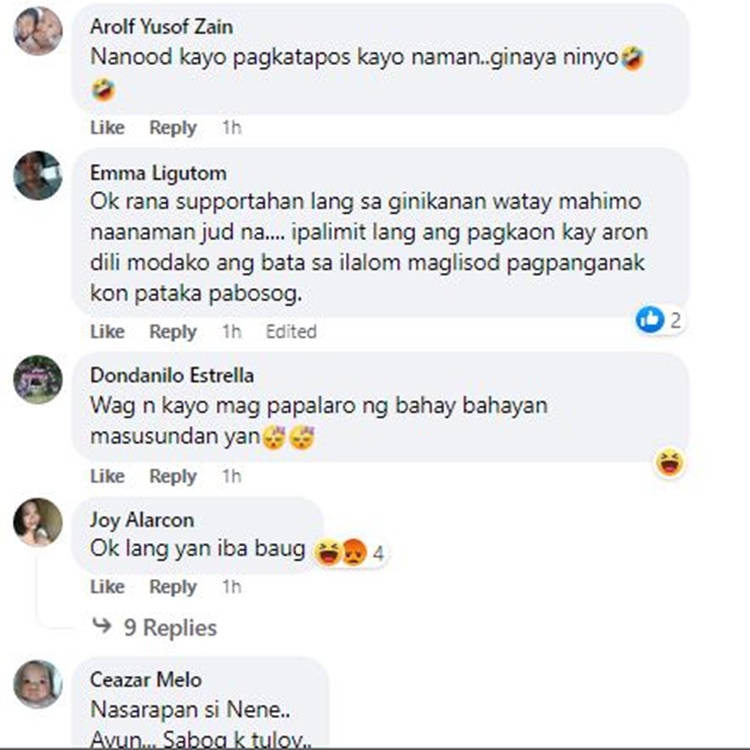750x750 pixels.
Task: Open the Ceazar Melo name link
Action: [145, 679]
